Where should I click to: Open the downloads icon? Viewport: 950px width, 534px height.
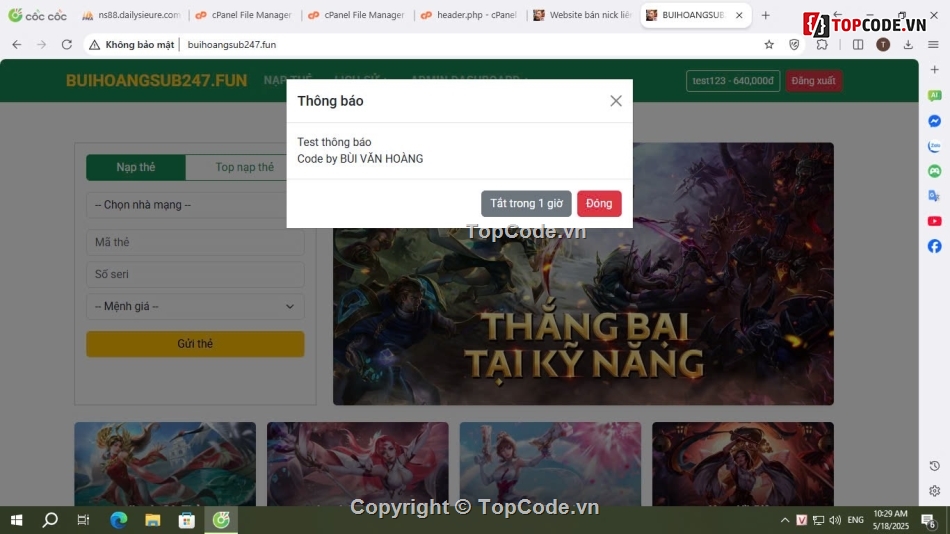(x=908, y=44)
